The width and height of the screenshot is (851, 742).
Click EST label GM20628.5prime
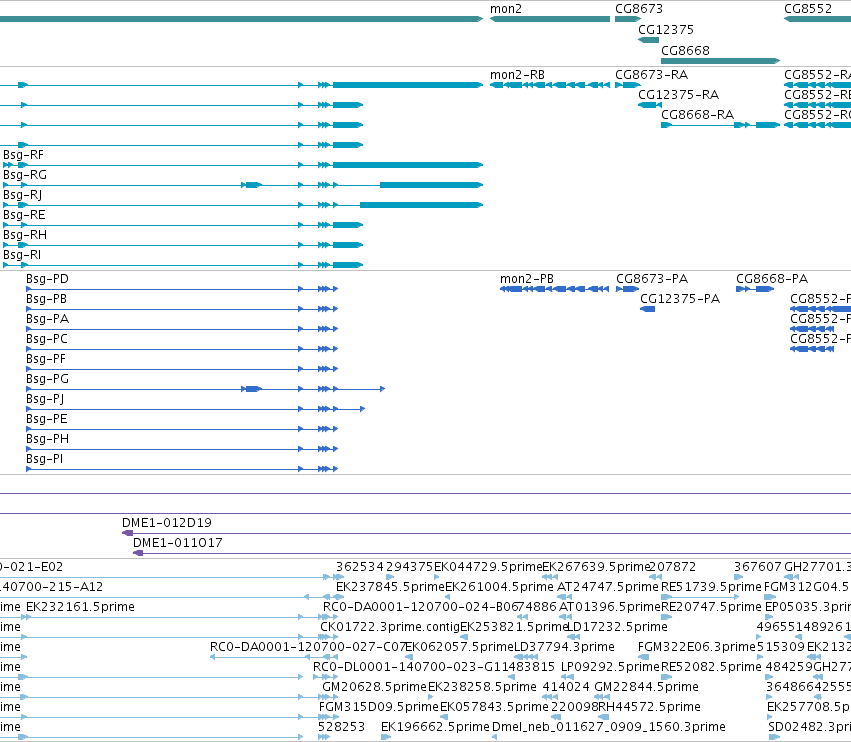tap(374, 687)
